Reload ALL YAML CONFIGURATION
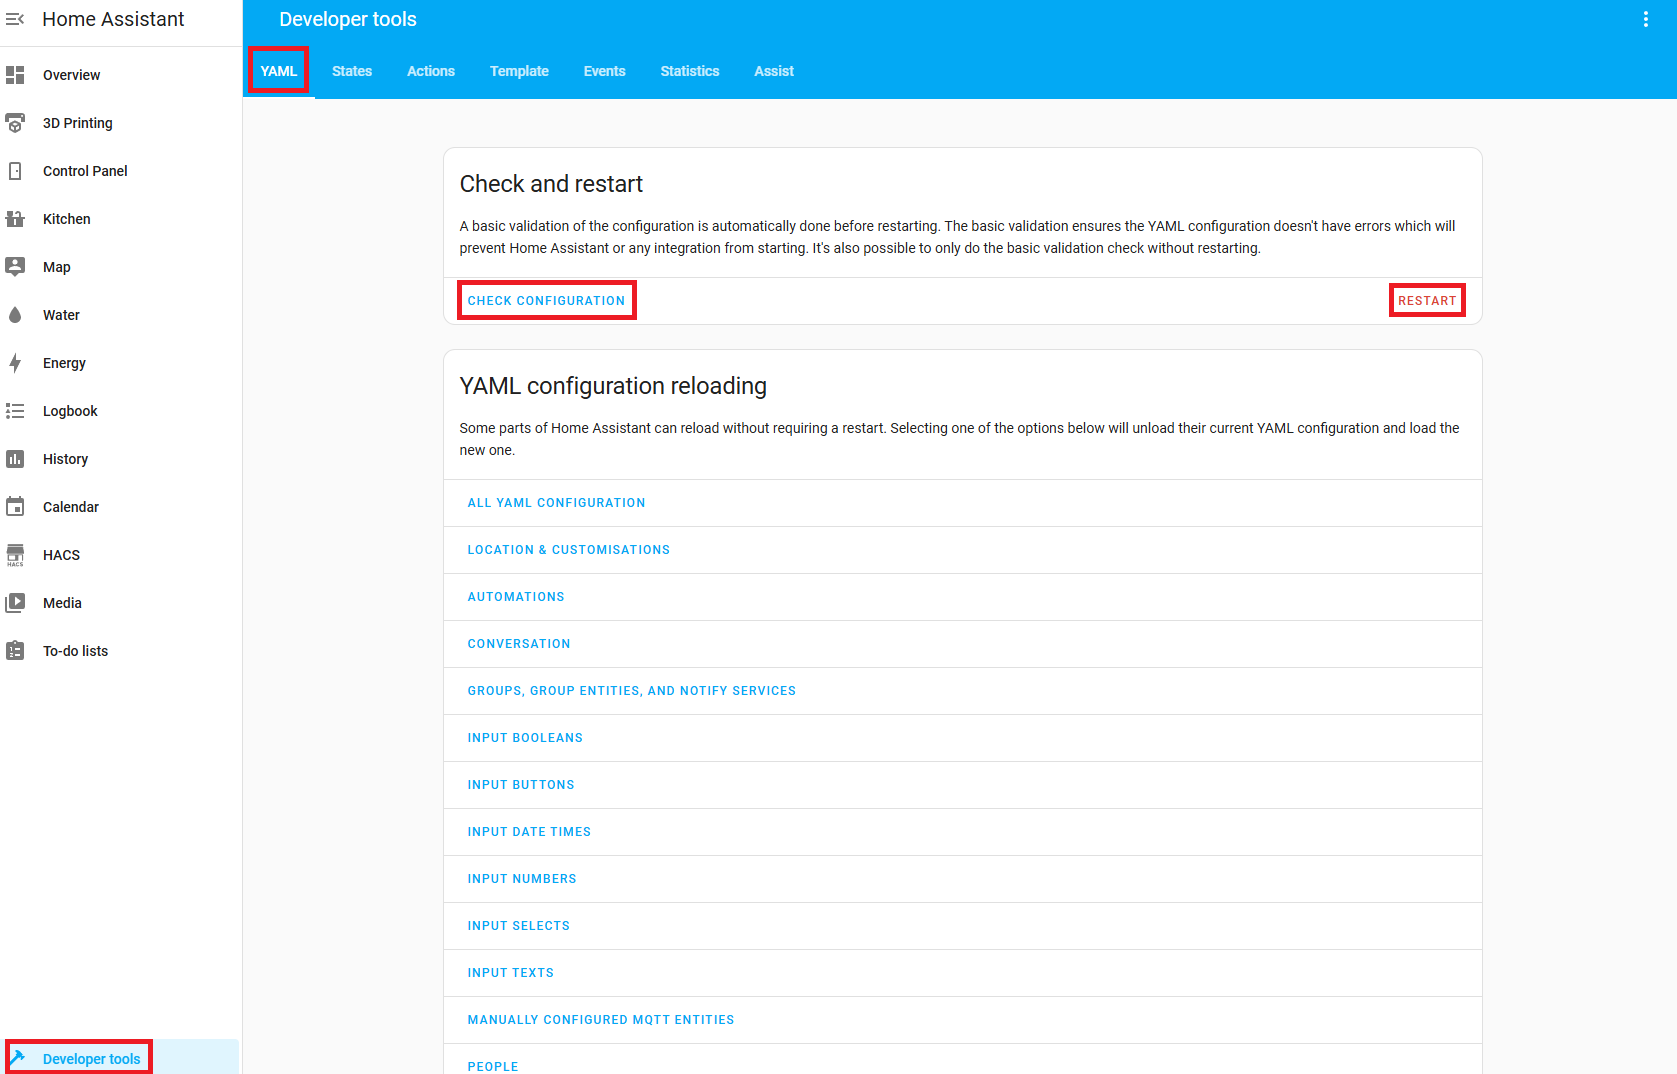This screenshot has width=1677, height=1074. [x=556, y=502]
